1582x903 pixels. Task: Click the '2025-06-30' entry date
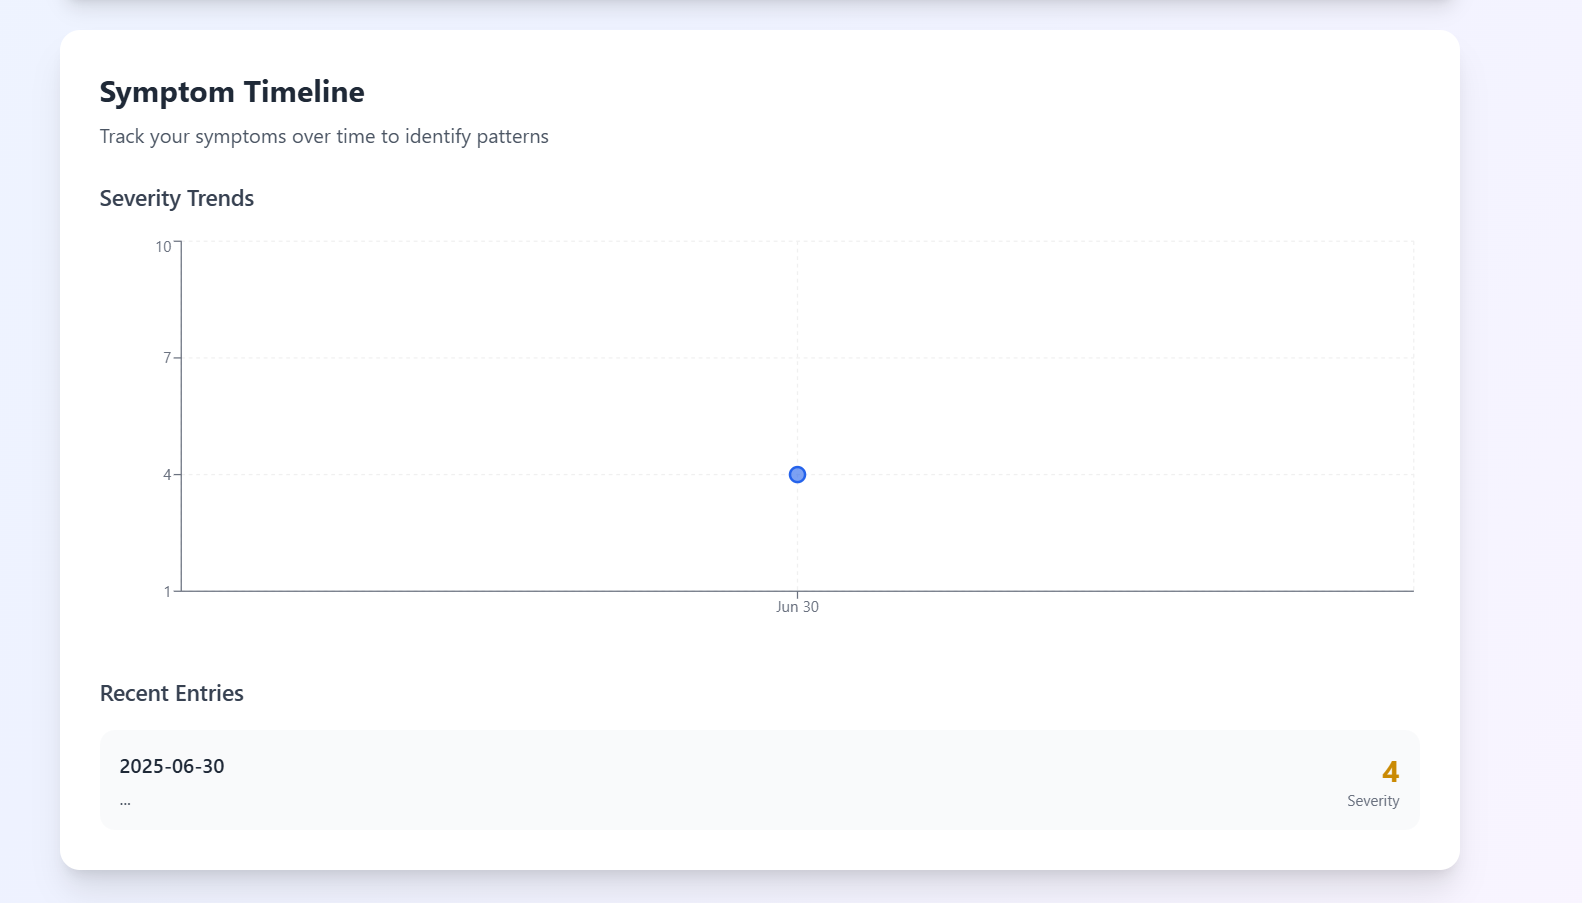click(172, 766)
